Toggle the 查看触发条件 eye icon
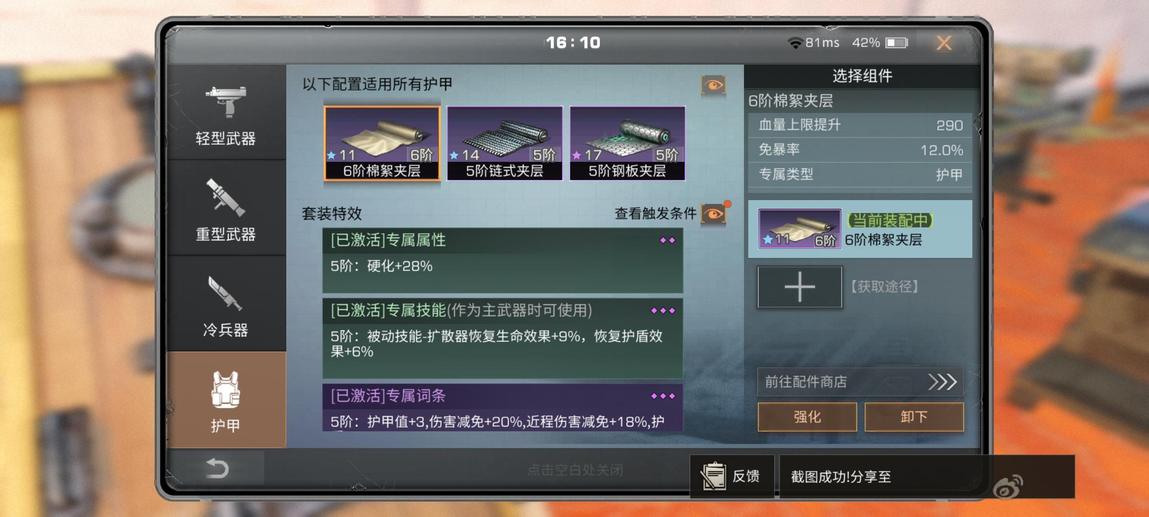Screen dimensions: 1149x517 point(713,213)
